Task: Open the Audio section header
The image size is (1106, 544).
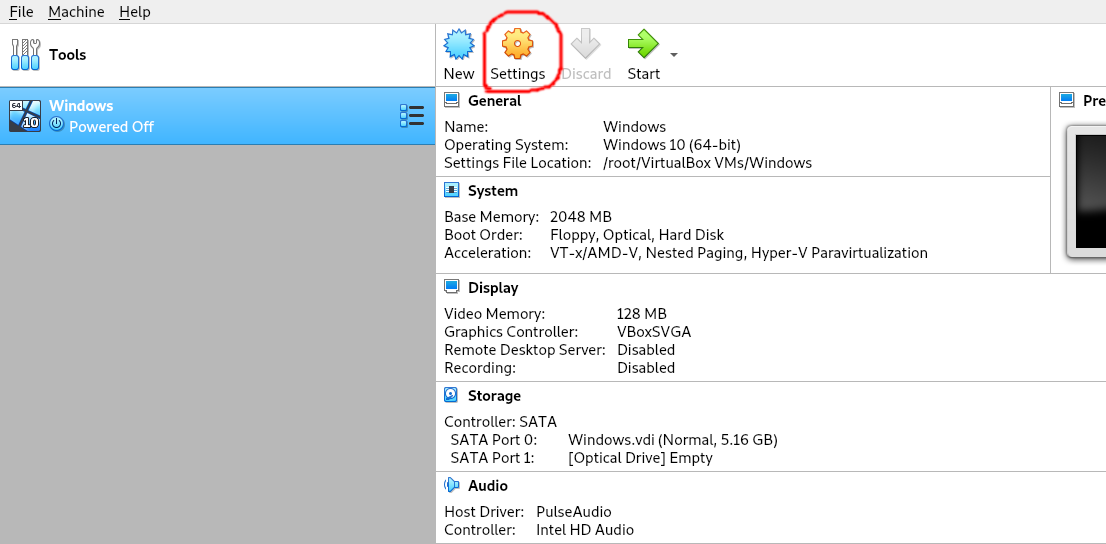Action: [488, 485]
